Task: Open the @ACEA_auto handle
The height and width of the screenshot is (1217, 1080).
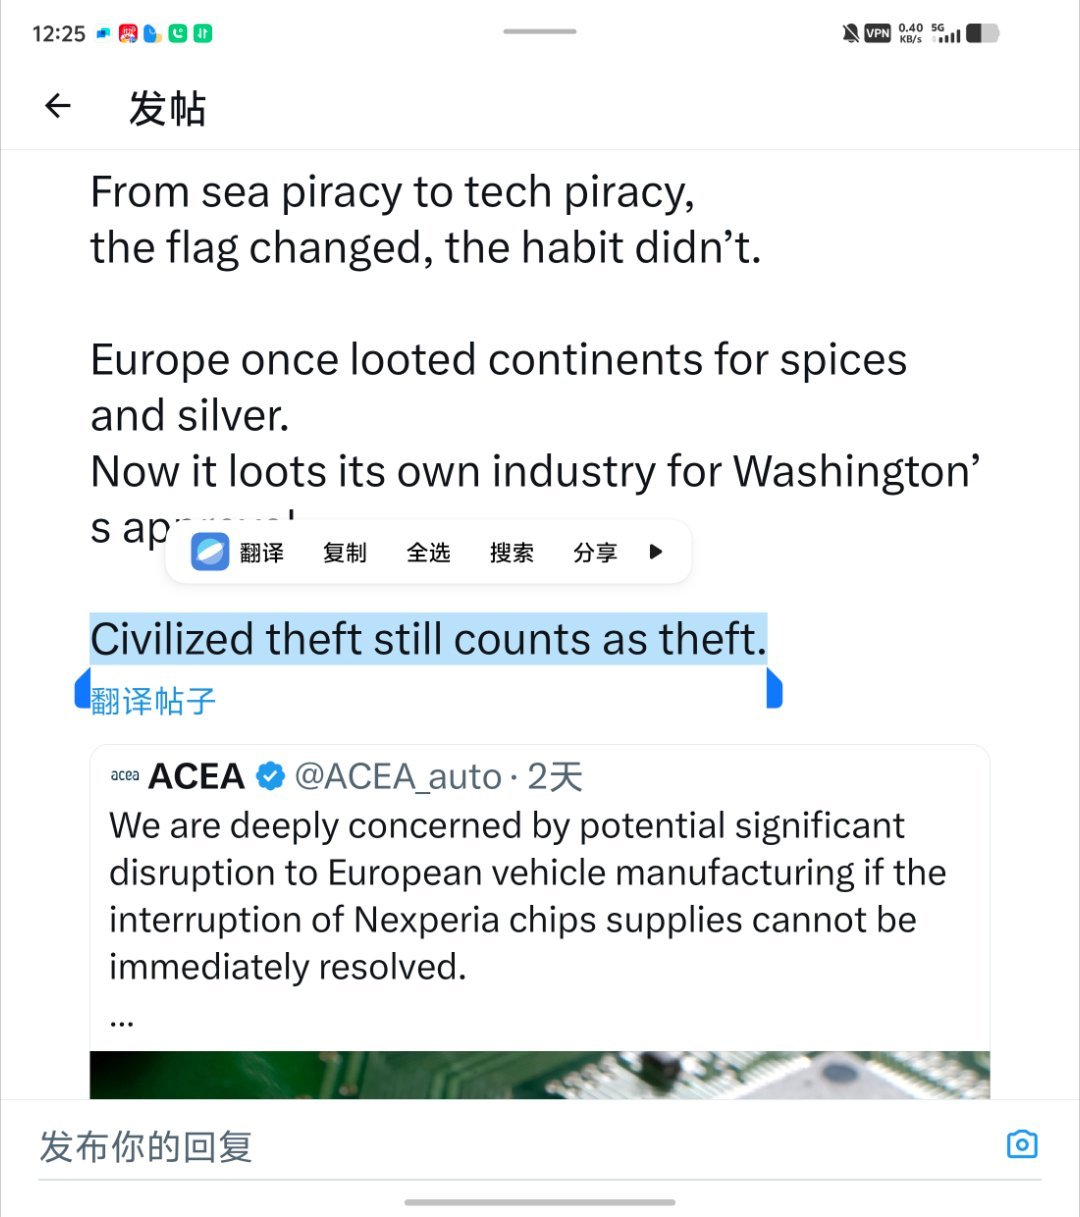Action: click(398, 776)
